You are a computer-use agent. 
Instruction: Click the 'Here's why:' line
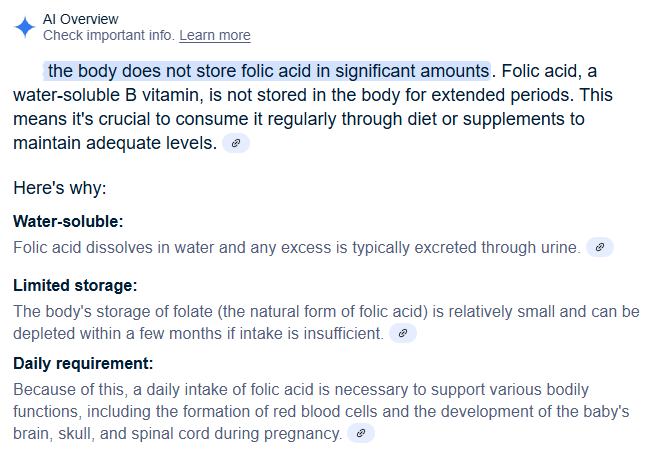tap(60, 188)
